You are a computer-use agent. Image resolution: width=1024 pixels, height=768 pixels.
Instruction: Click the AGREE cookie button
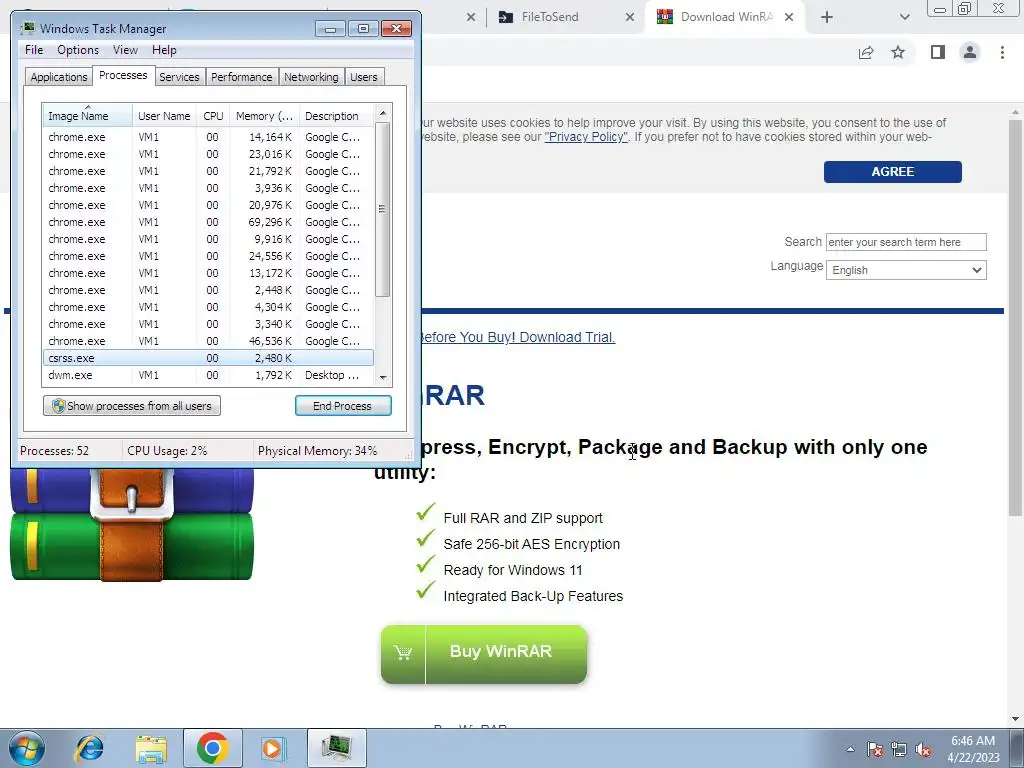pos(892,172)
